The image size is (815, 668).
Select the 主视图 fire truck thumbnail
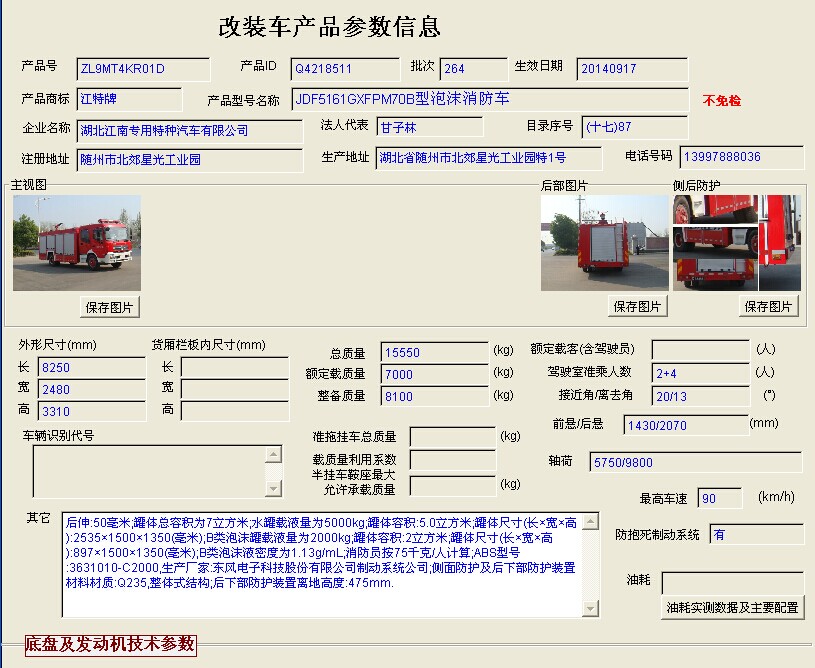[x=77, y=243]
